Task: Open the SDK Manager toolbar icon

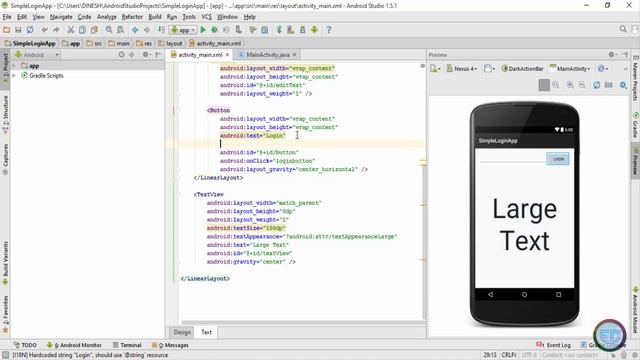Action: pyautogui.click(x=302, y=30)
